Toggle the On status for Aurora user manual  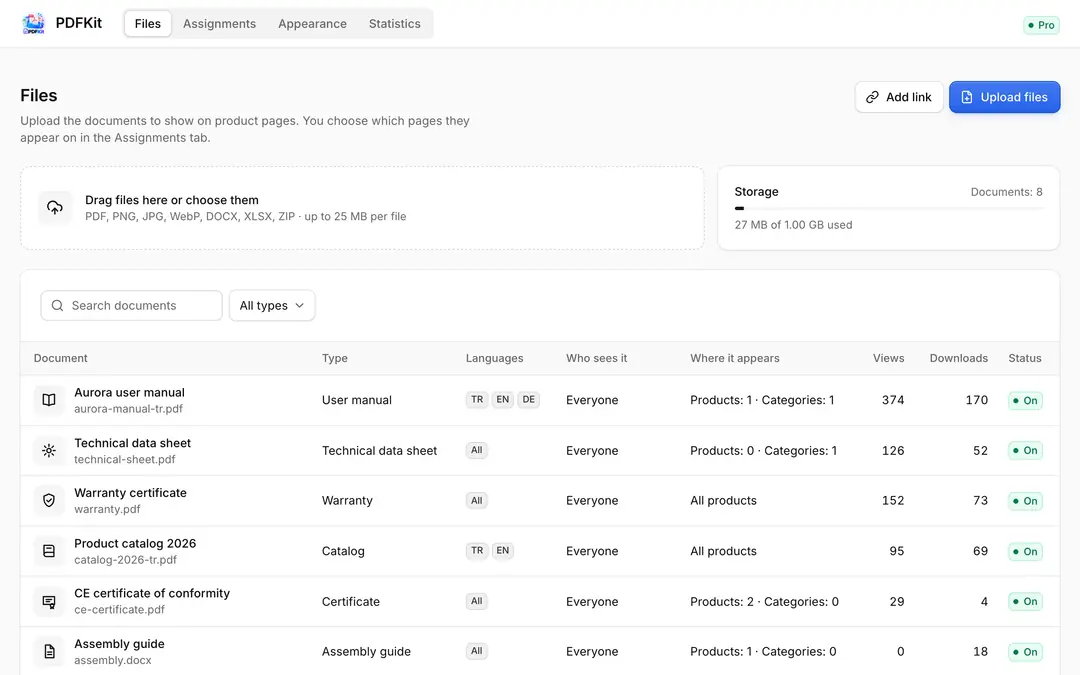point(1025,400)
